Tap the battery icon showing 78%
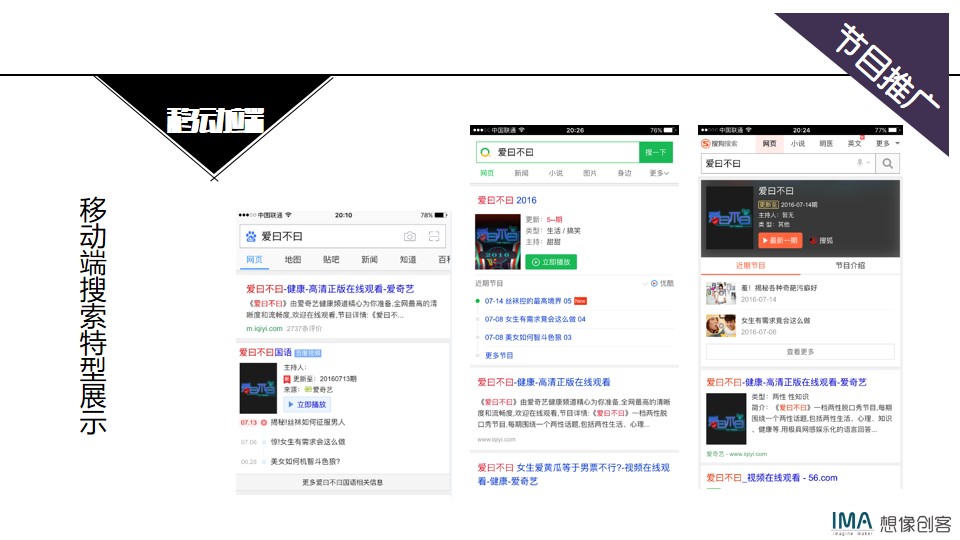Screen dimensions: 960x540 coord(440,215)
